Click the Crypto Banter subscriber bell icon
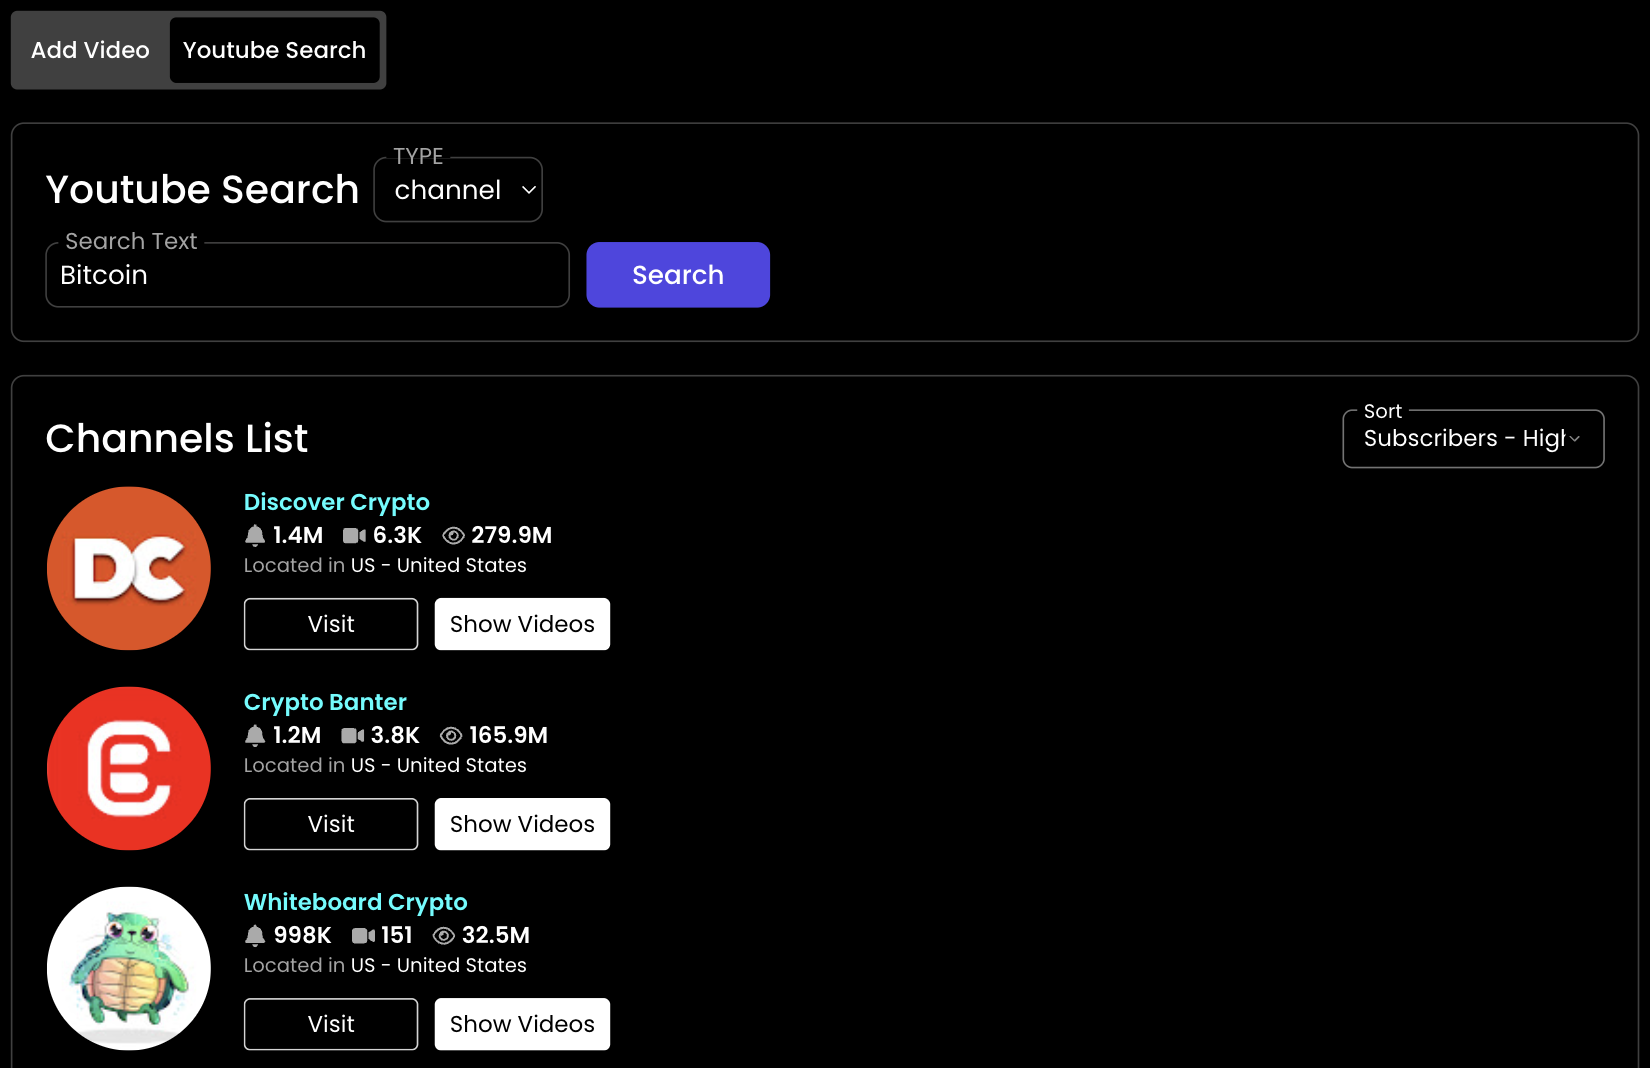1650x1068 pixels. coord(255,736)
